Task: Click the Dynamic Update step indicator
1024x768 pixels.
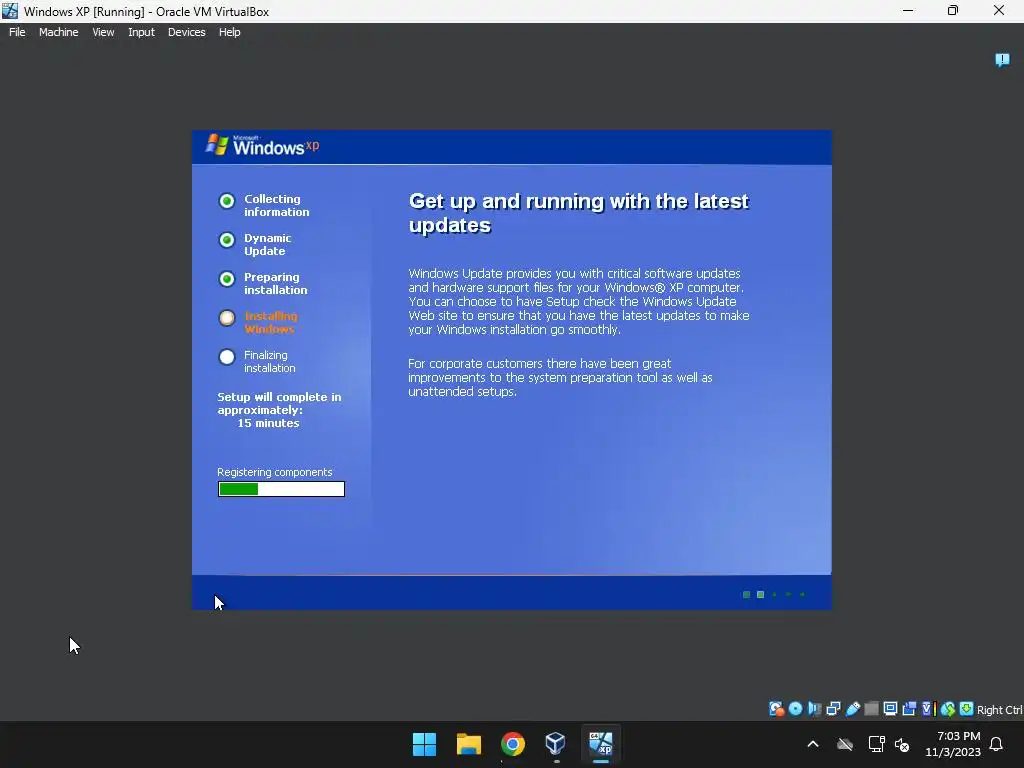Action: tap(227, 240)
